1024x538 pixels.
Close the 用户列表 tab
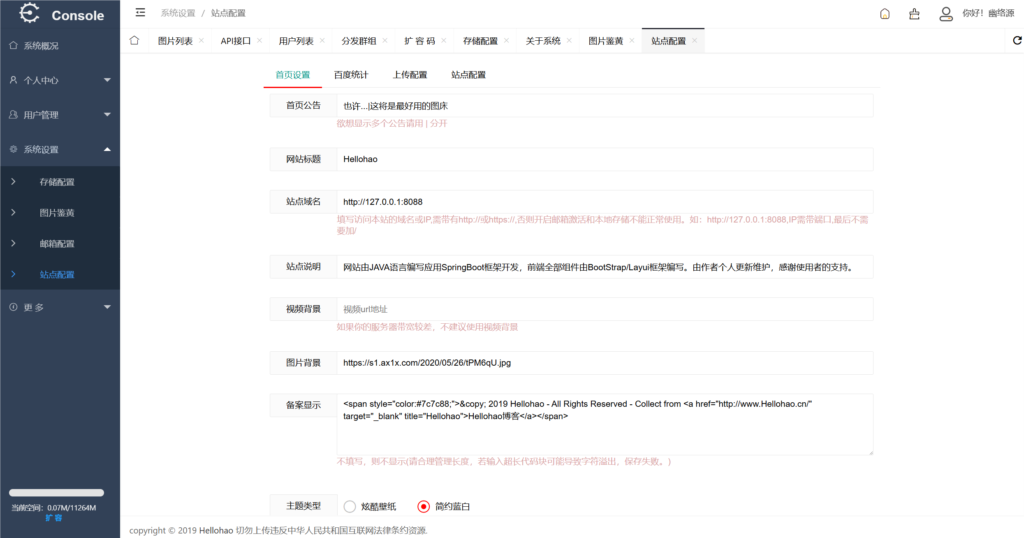point(322,40)
